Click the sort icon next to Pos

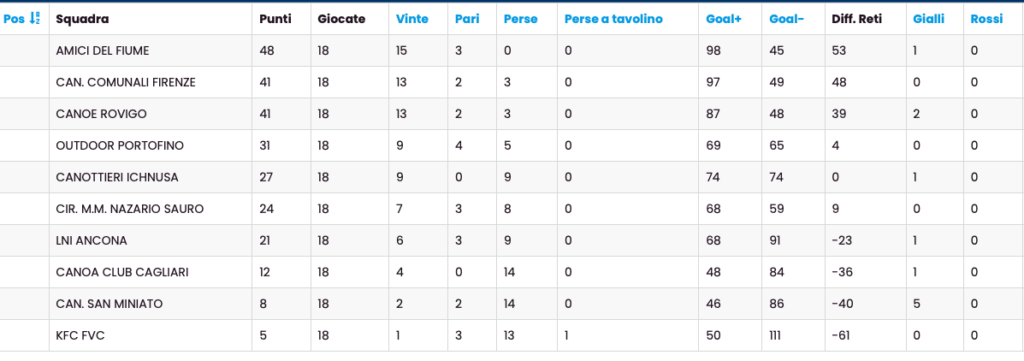[x=35, y=19]
